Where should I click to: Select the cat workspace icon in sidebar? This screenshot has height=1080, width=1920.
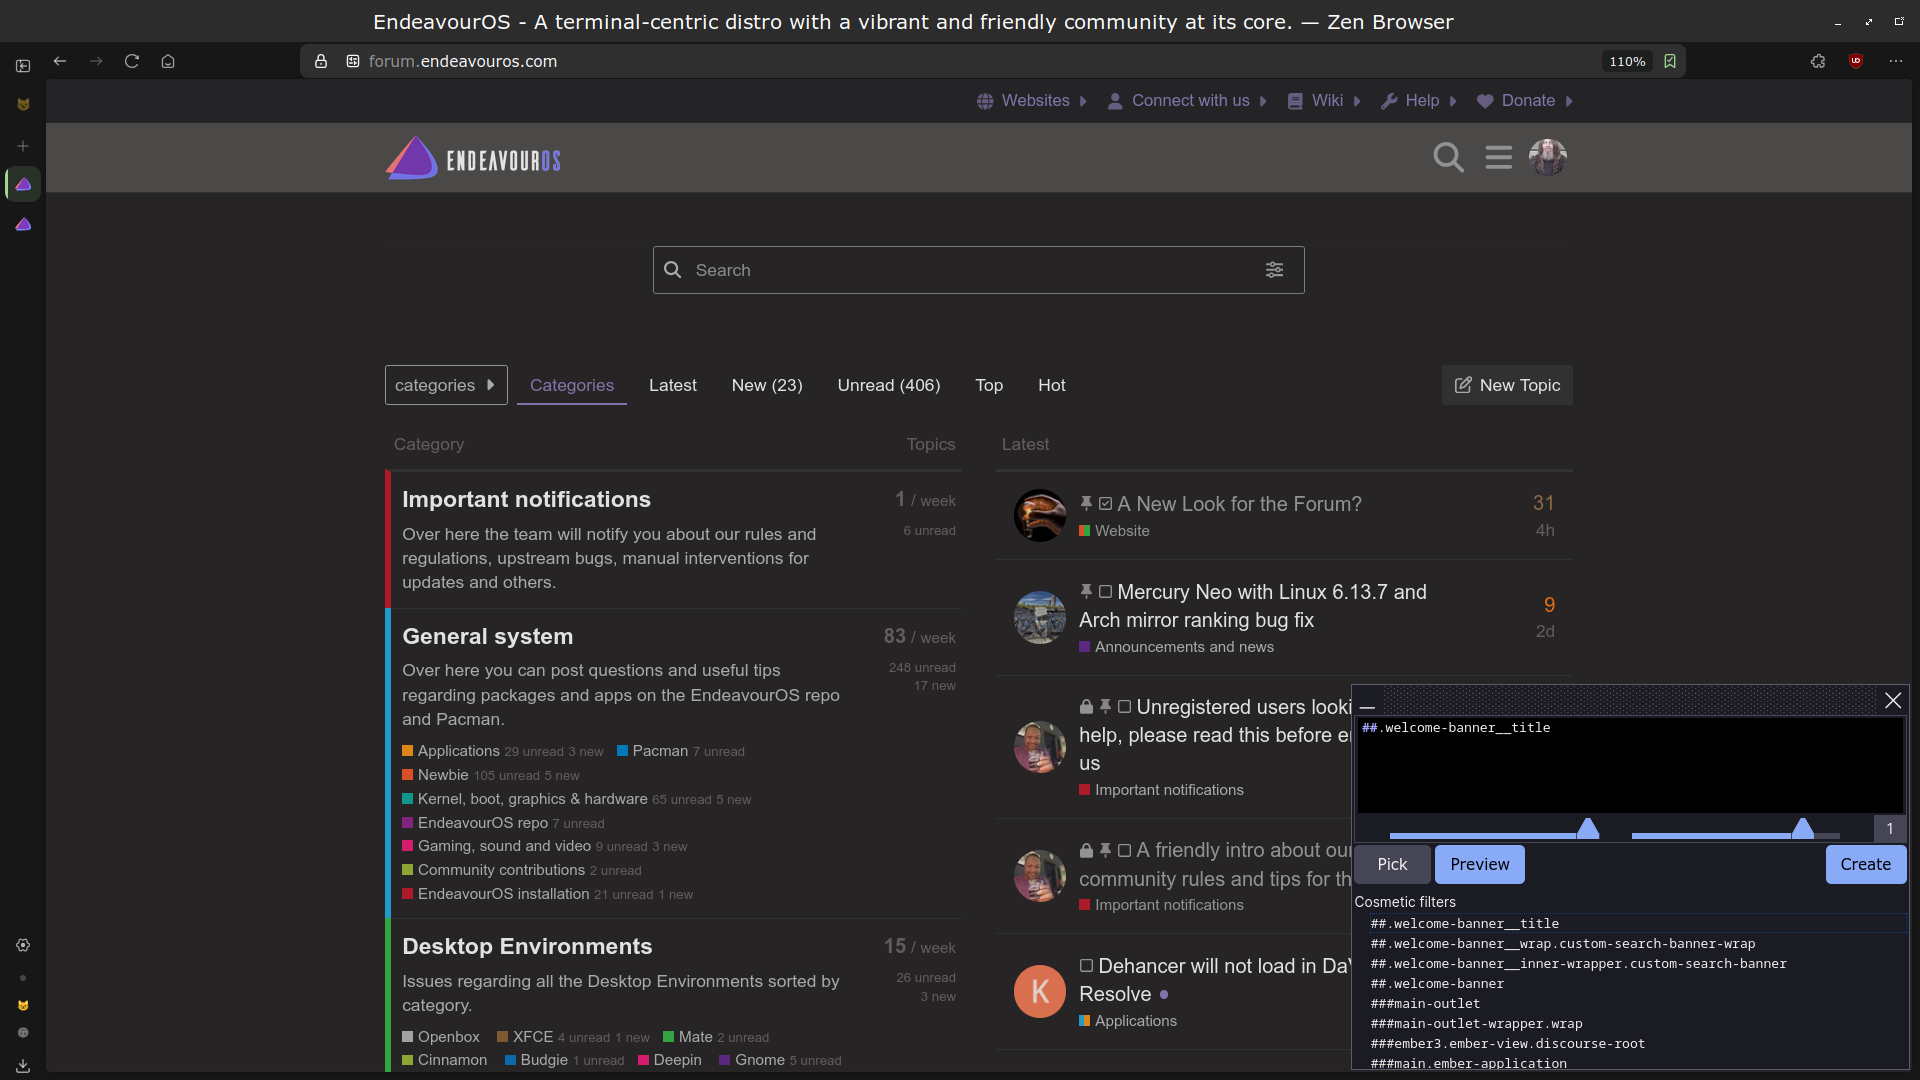click(23, 105)
